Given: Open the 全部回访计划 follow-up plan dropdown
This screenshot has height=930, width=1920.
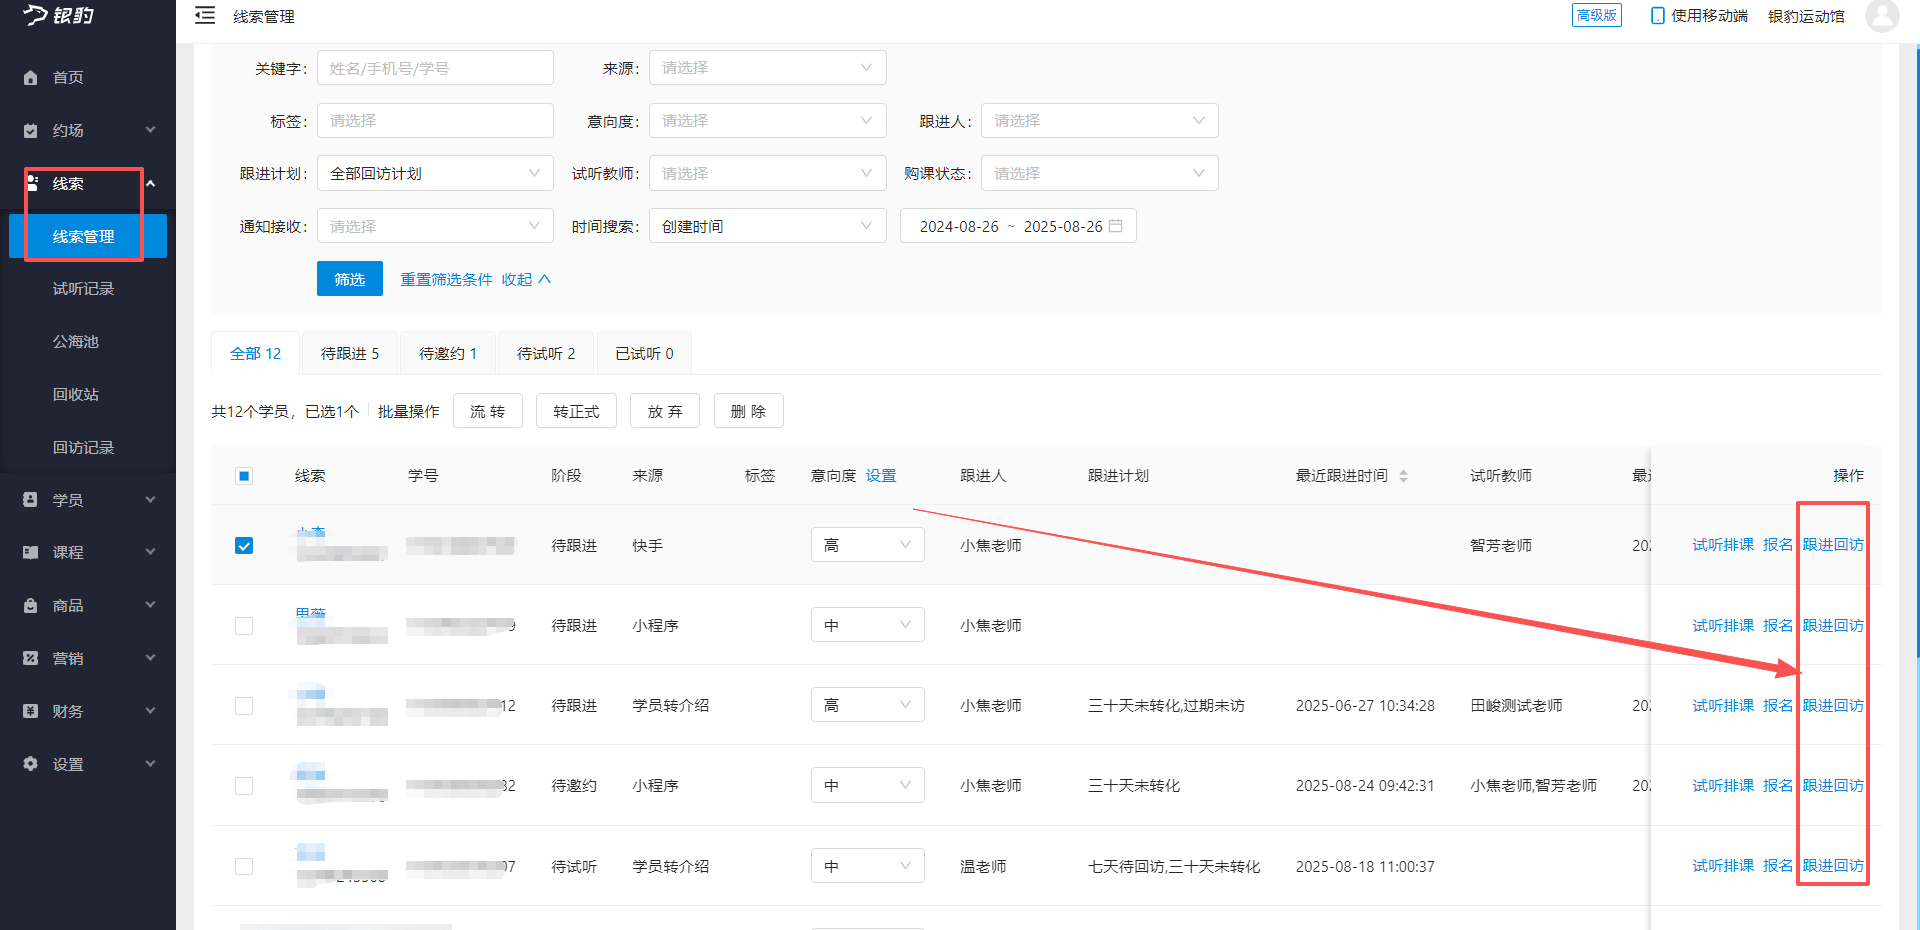Looking at the screenshot, I should coord(434,172).
